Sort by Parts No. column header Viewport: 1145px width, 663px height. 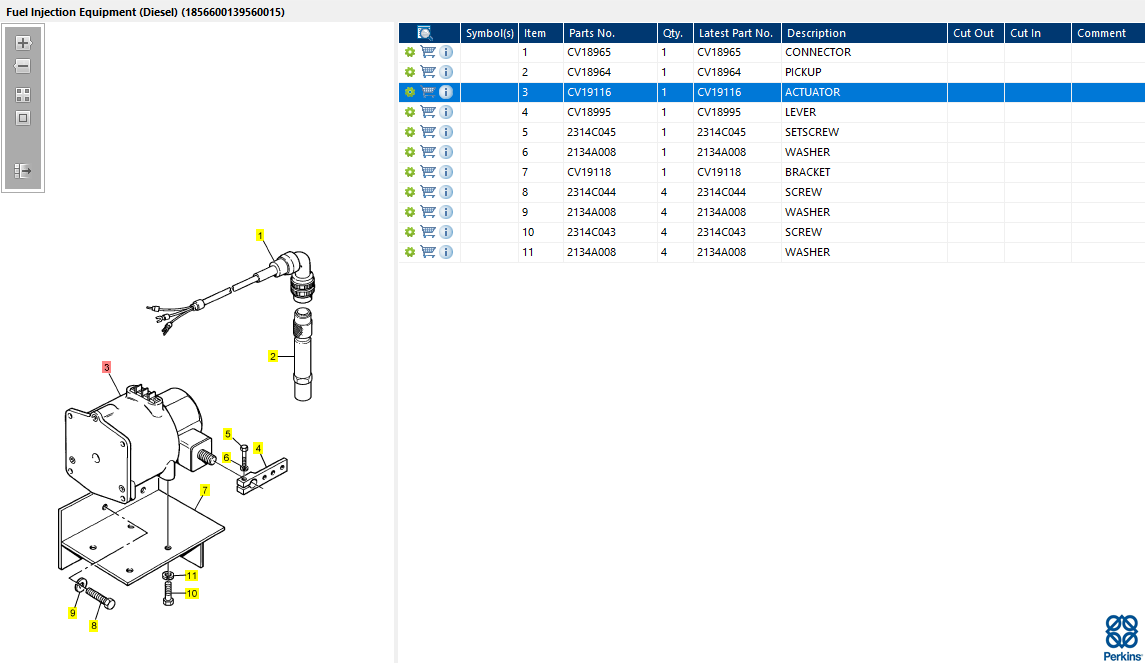[610, 33]
